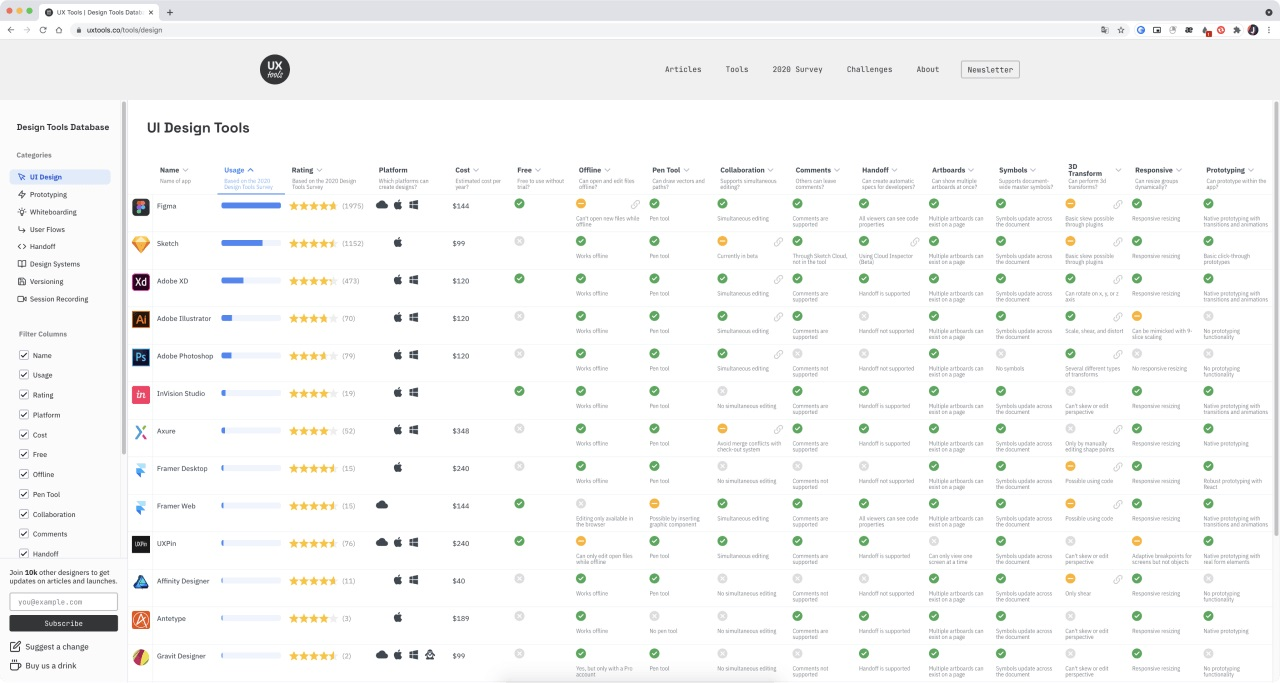The image size is (1280, 683).
Task: Uncheck the Usage column filter
Action: coord(24,375)
